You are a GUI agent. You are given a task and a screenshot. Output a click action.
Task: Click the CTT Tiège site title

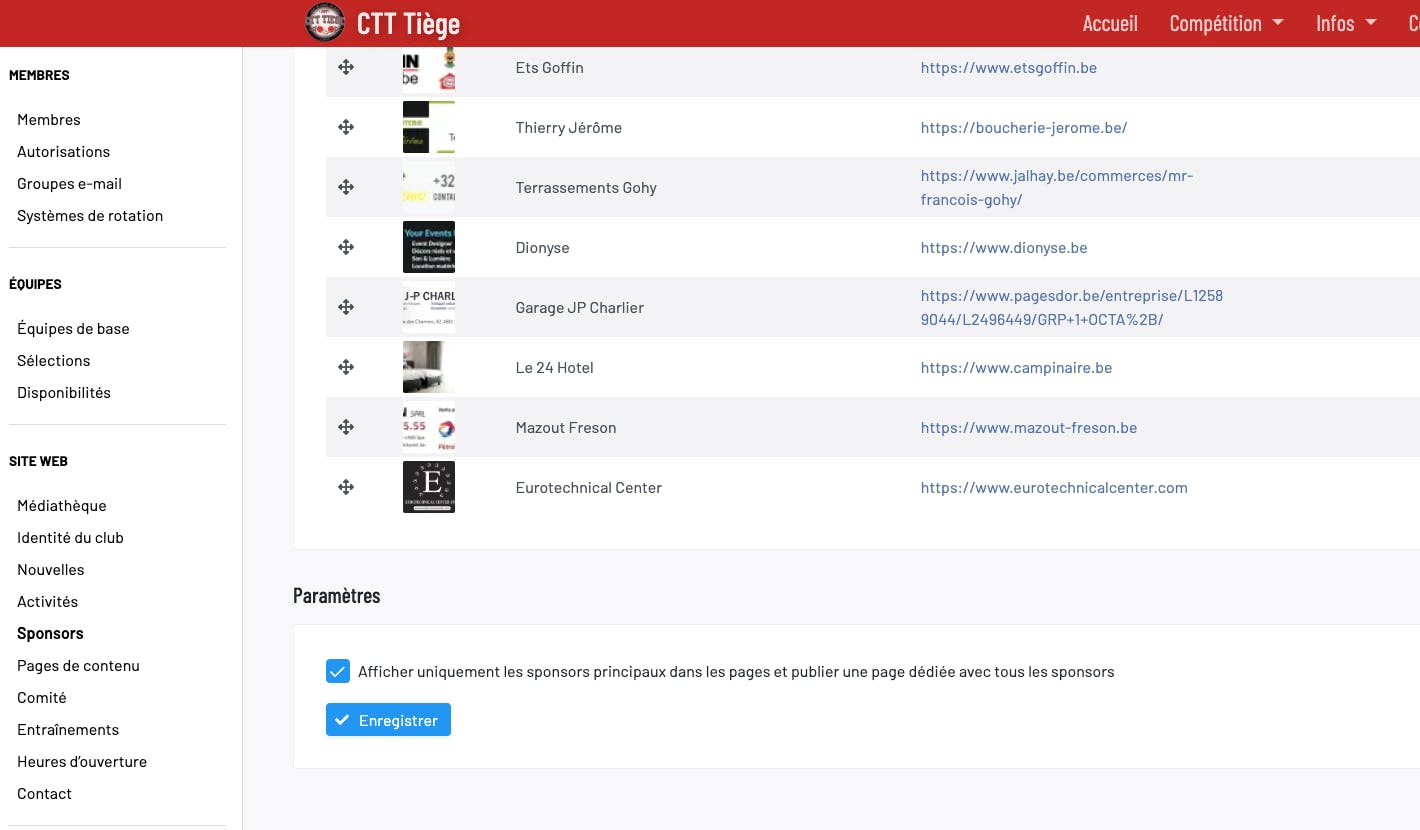pyautogui.click(x=408, y=23)
